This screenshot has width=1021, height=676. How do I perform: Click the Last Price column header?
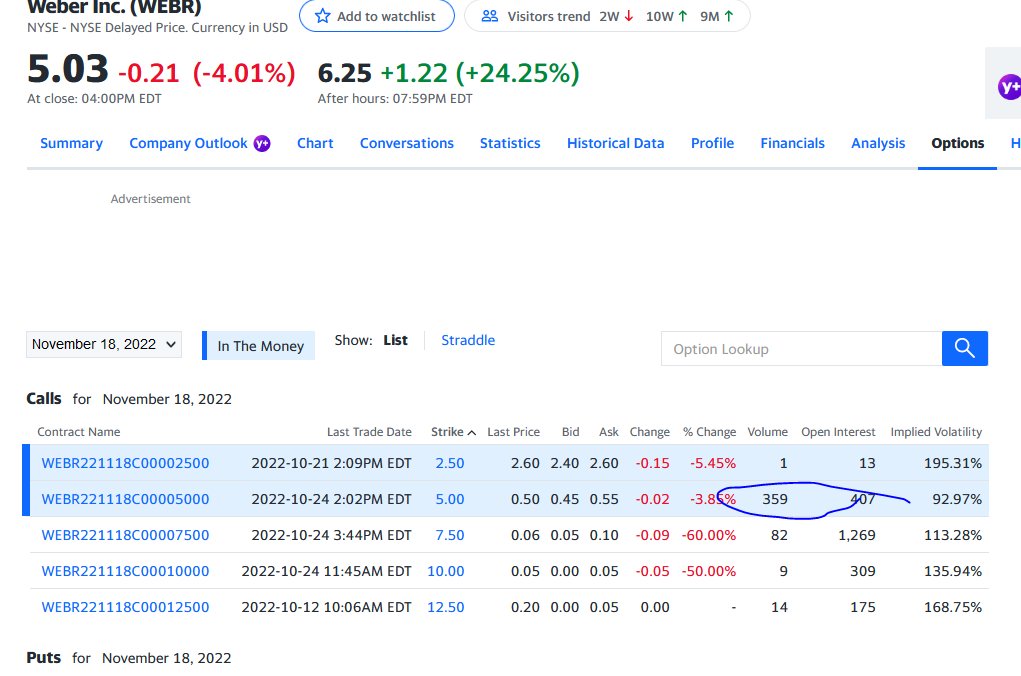point(514,432)
